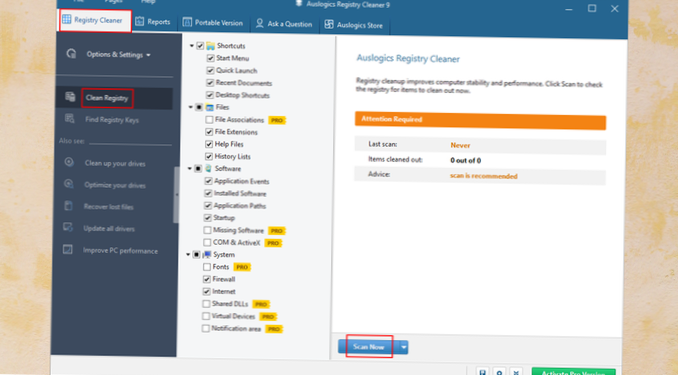678x375 pixels.
Task: Click the Improve PC performance icon
Action: point(67,249)
